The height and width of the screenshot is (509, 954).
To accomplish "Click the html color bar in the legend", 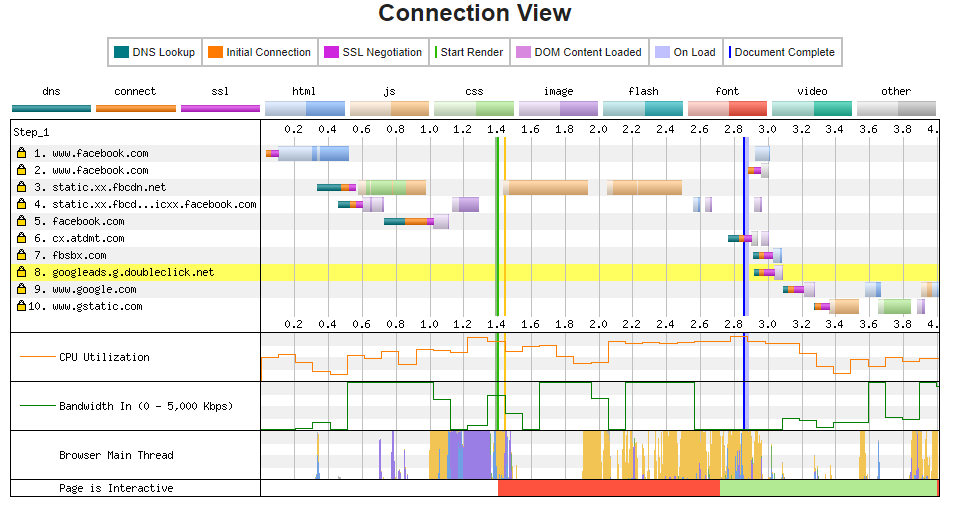I will coord(305,109).
